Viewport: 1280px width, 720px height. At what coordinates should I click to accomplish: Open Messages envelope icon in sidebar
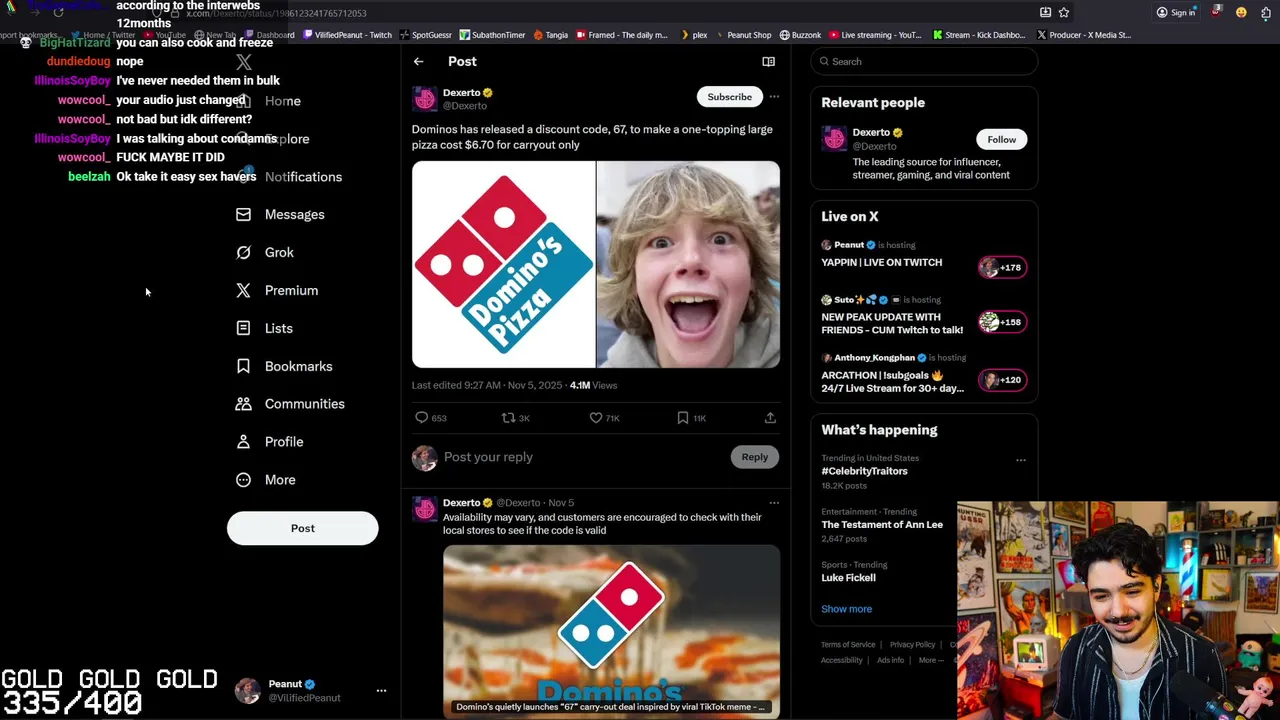tap(243, 214)
